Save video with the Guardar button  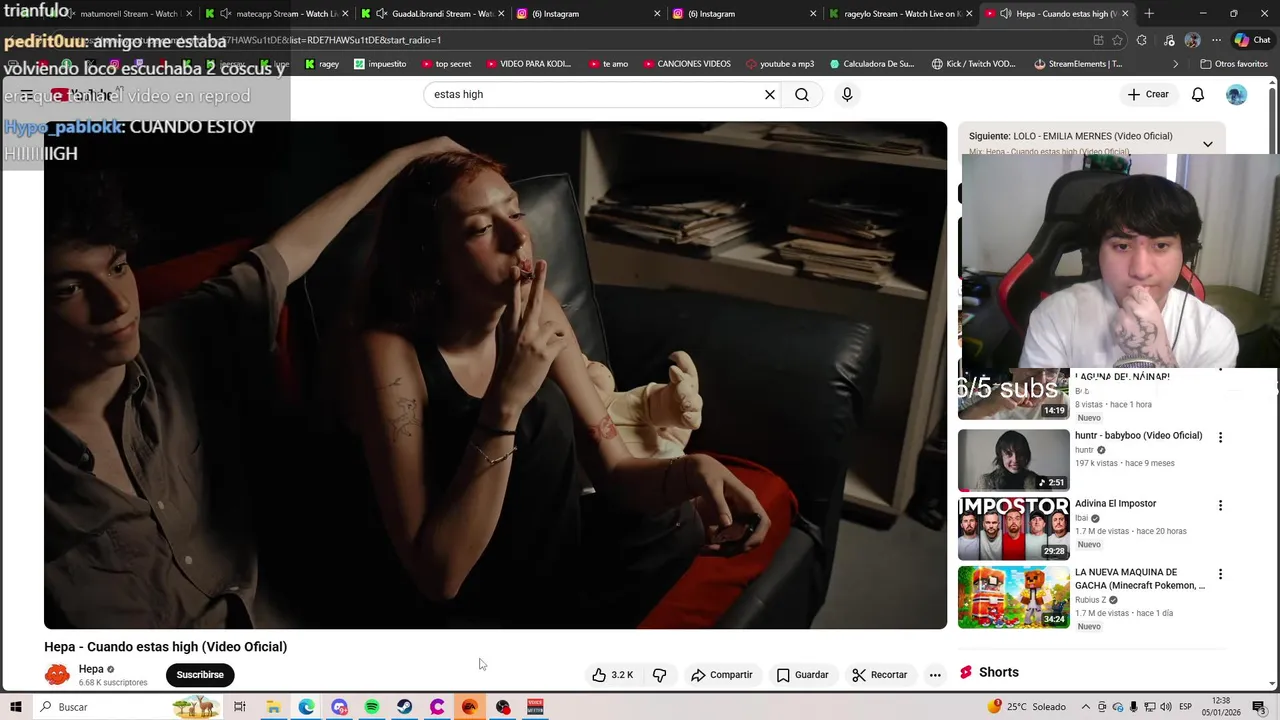click(x=803, y=675)
